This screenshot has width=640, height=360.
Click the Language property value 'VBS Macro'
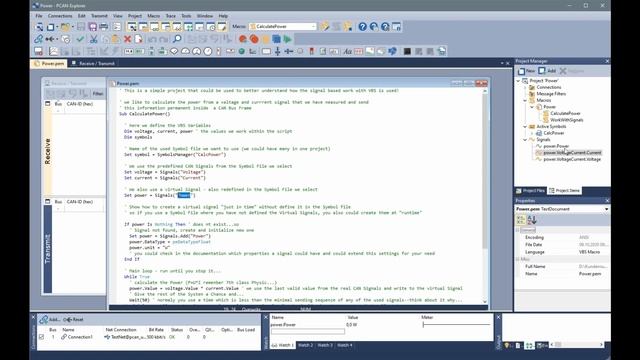[589, 252]
